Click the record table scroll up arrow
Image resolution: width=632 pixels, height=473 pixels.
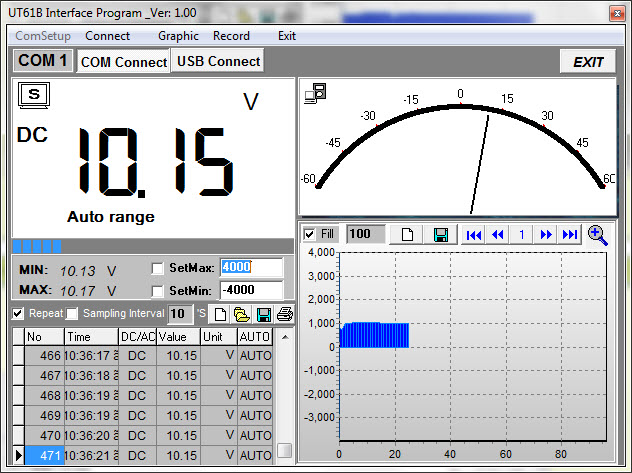tap(285, 338)
